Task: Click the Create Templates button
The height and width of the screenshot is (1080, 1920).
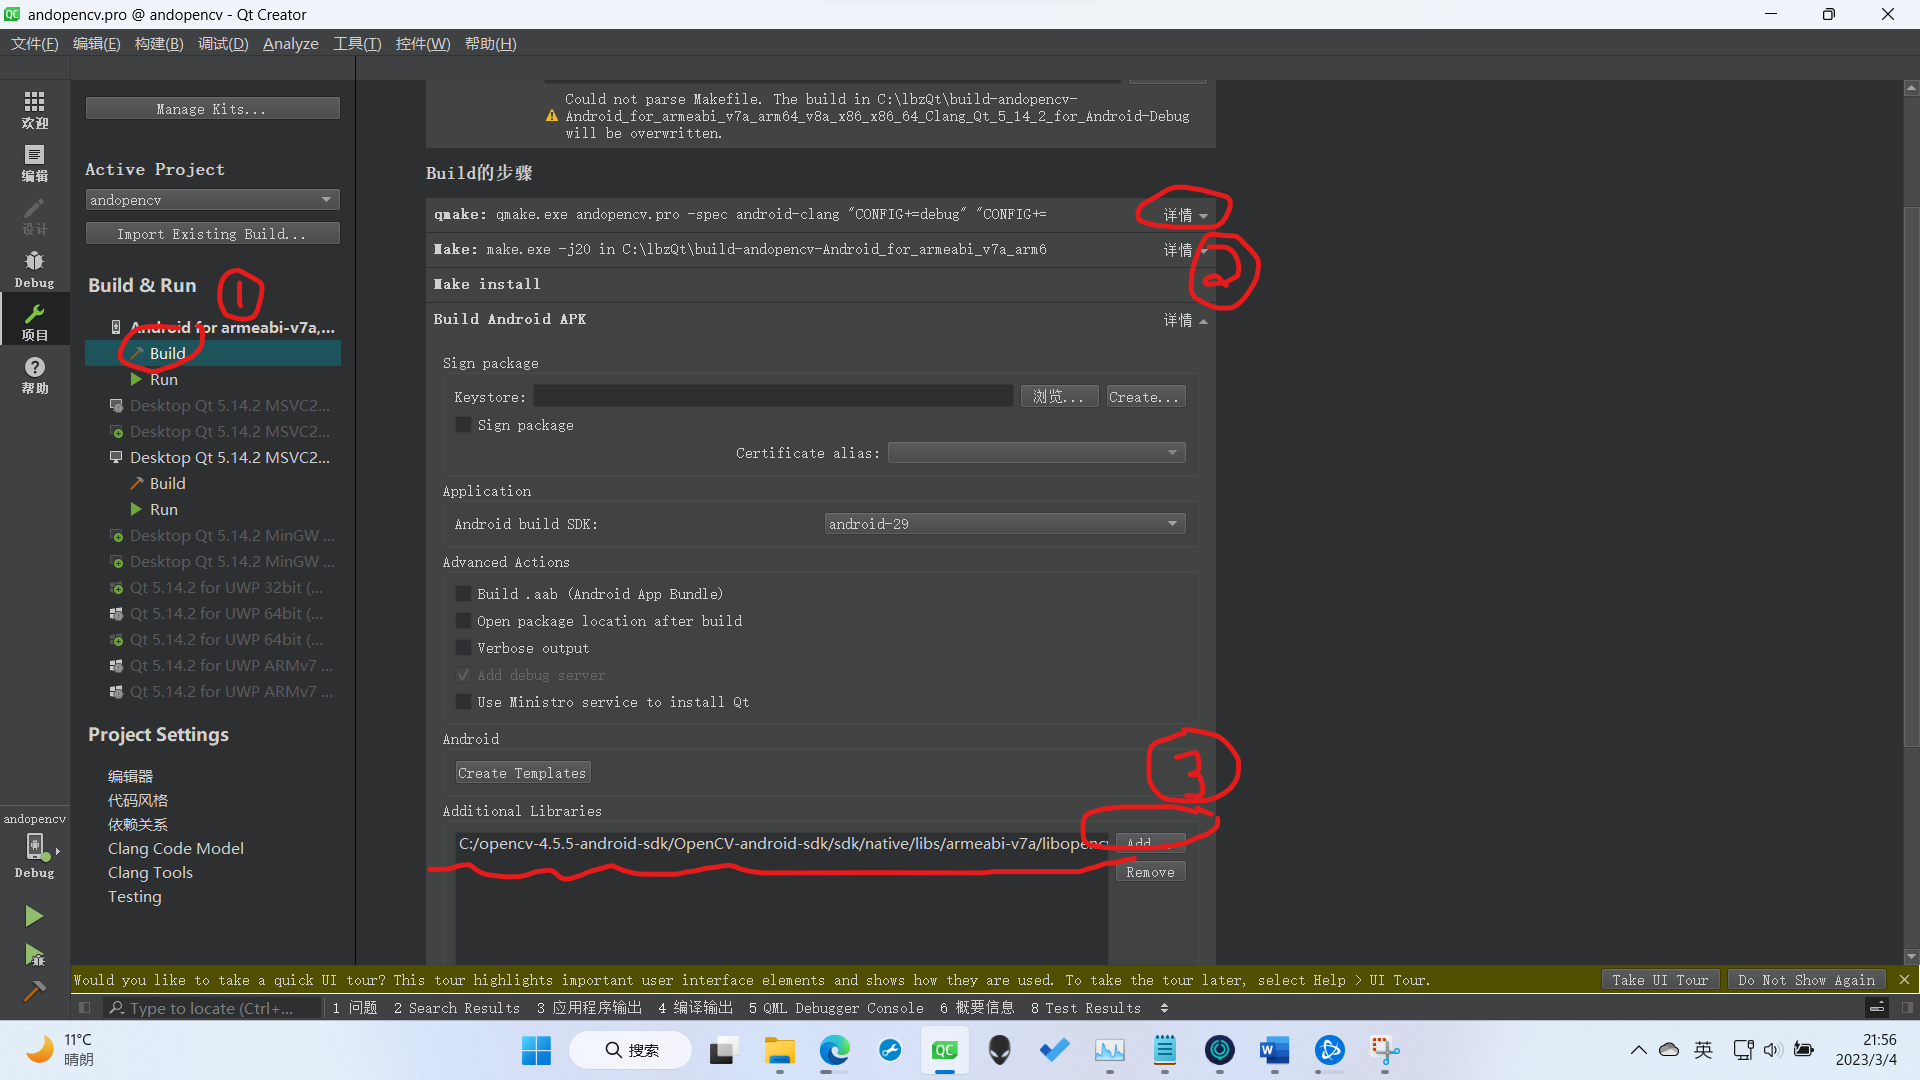Action: (x=522, y=773)
